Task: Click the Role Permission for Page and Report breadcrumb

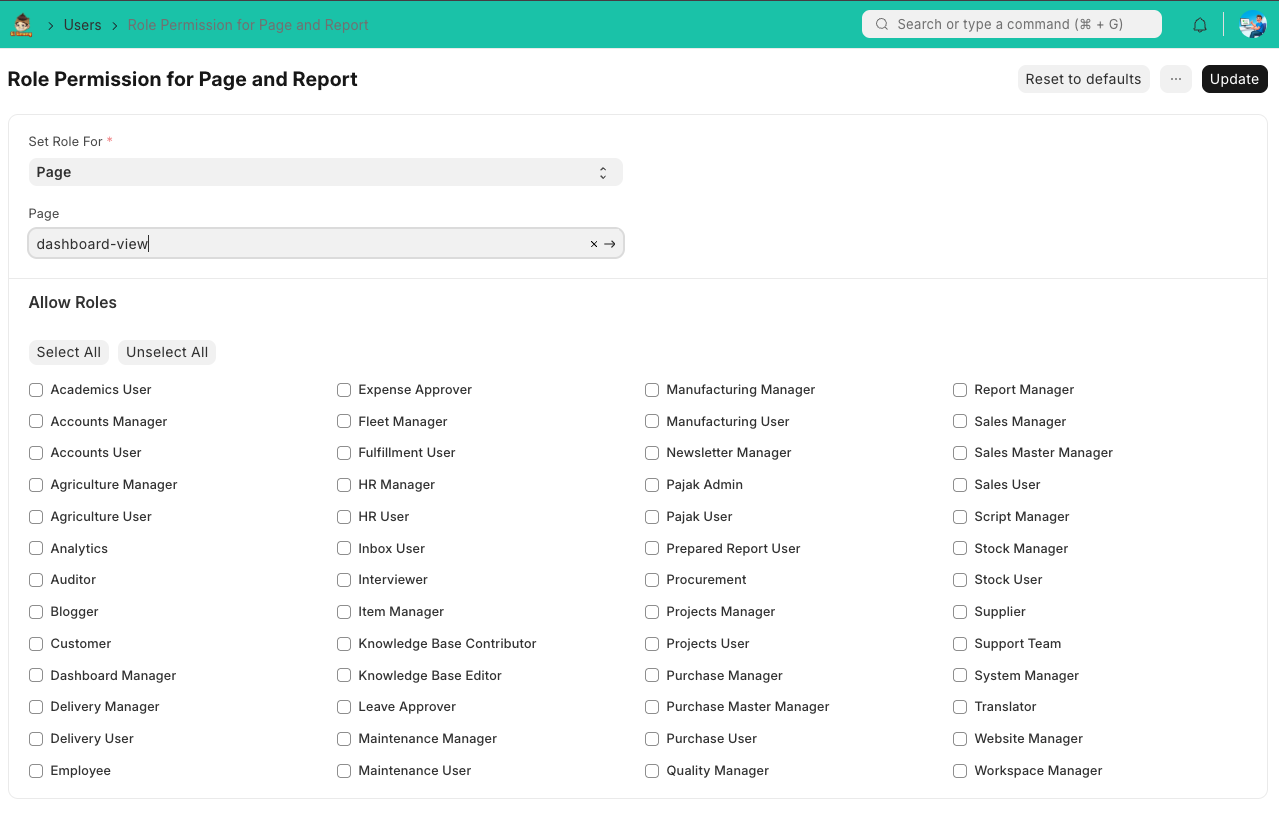Action: (248, 25)
